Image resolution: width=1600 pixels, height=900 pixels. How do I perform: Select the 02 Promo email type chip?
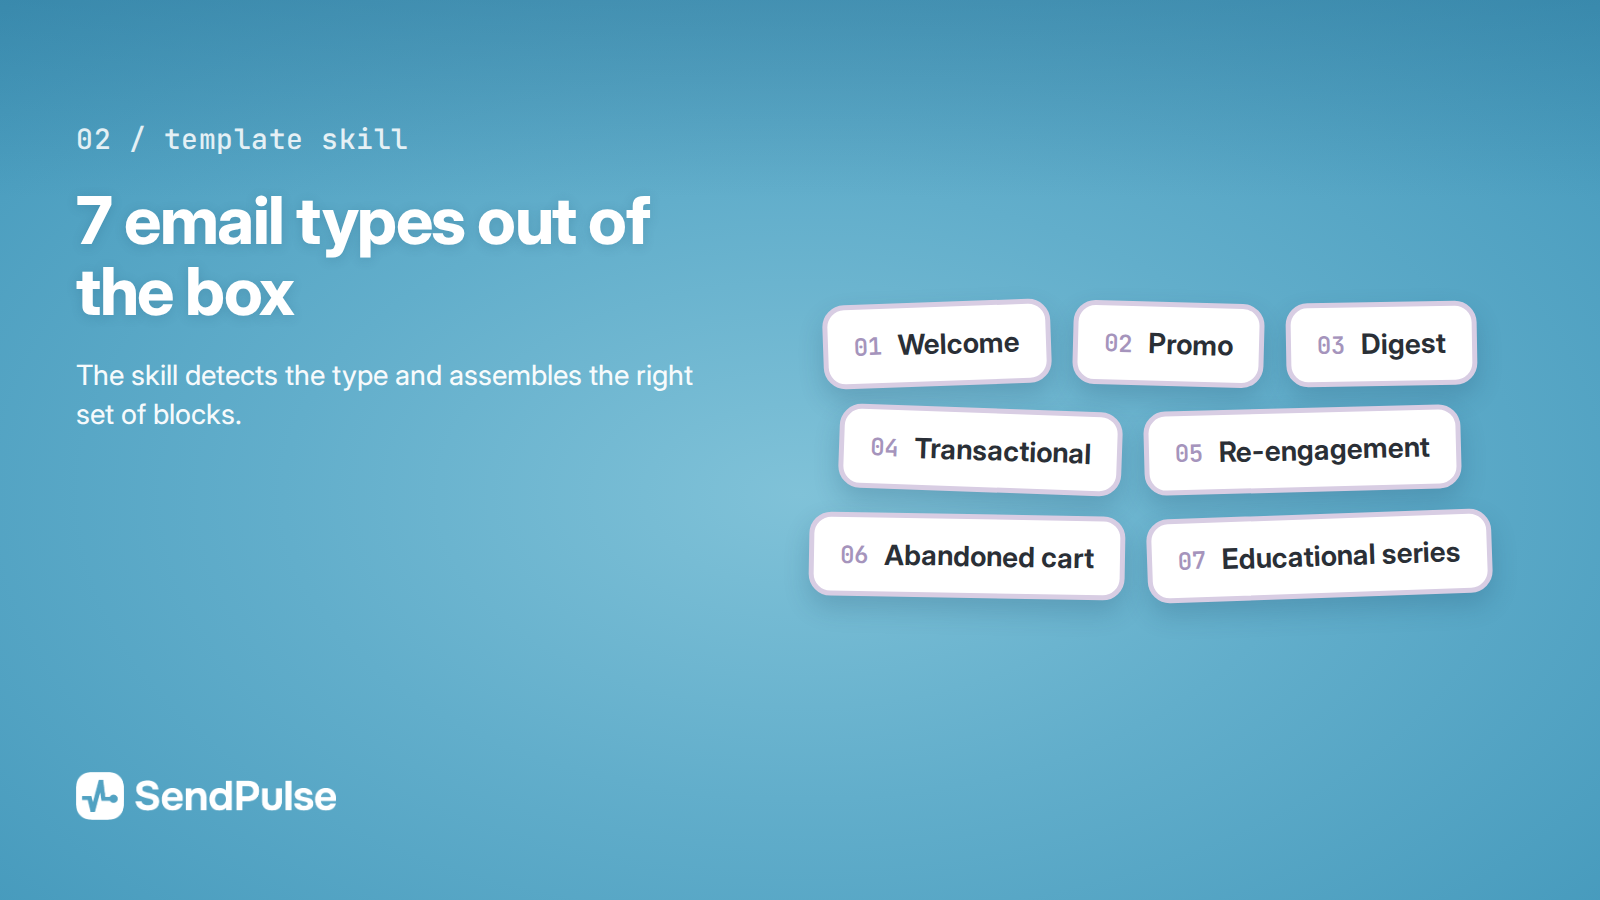[1168, 344]
